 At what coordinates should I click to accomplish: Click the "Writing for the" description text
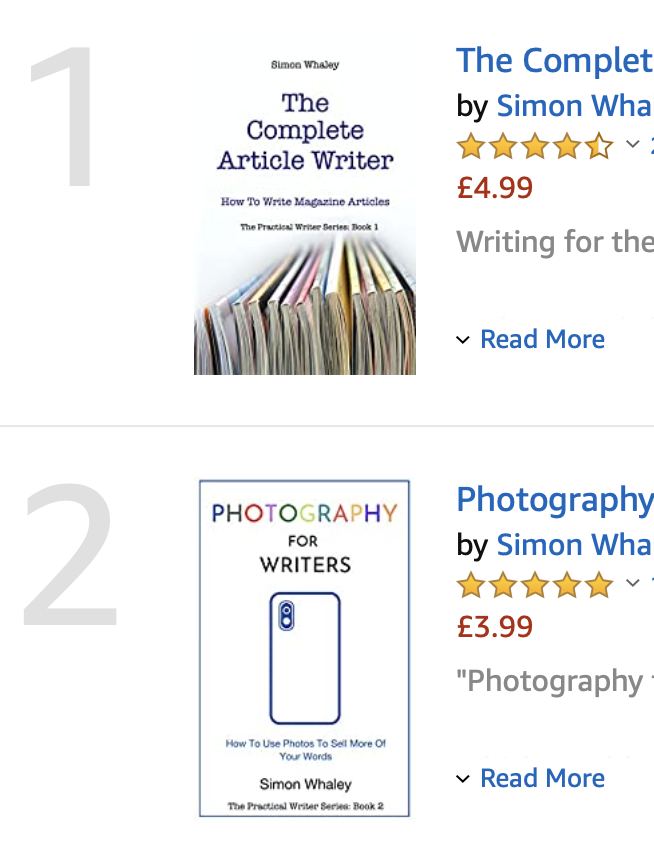pos(555,242)
